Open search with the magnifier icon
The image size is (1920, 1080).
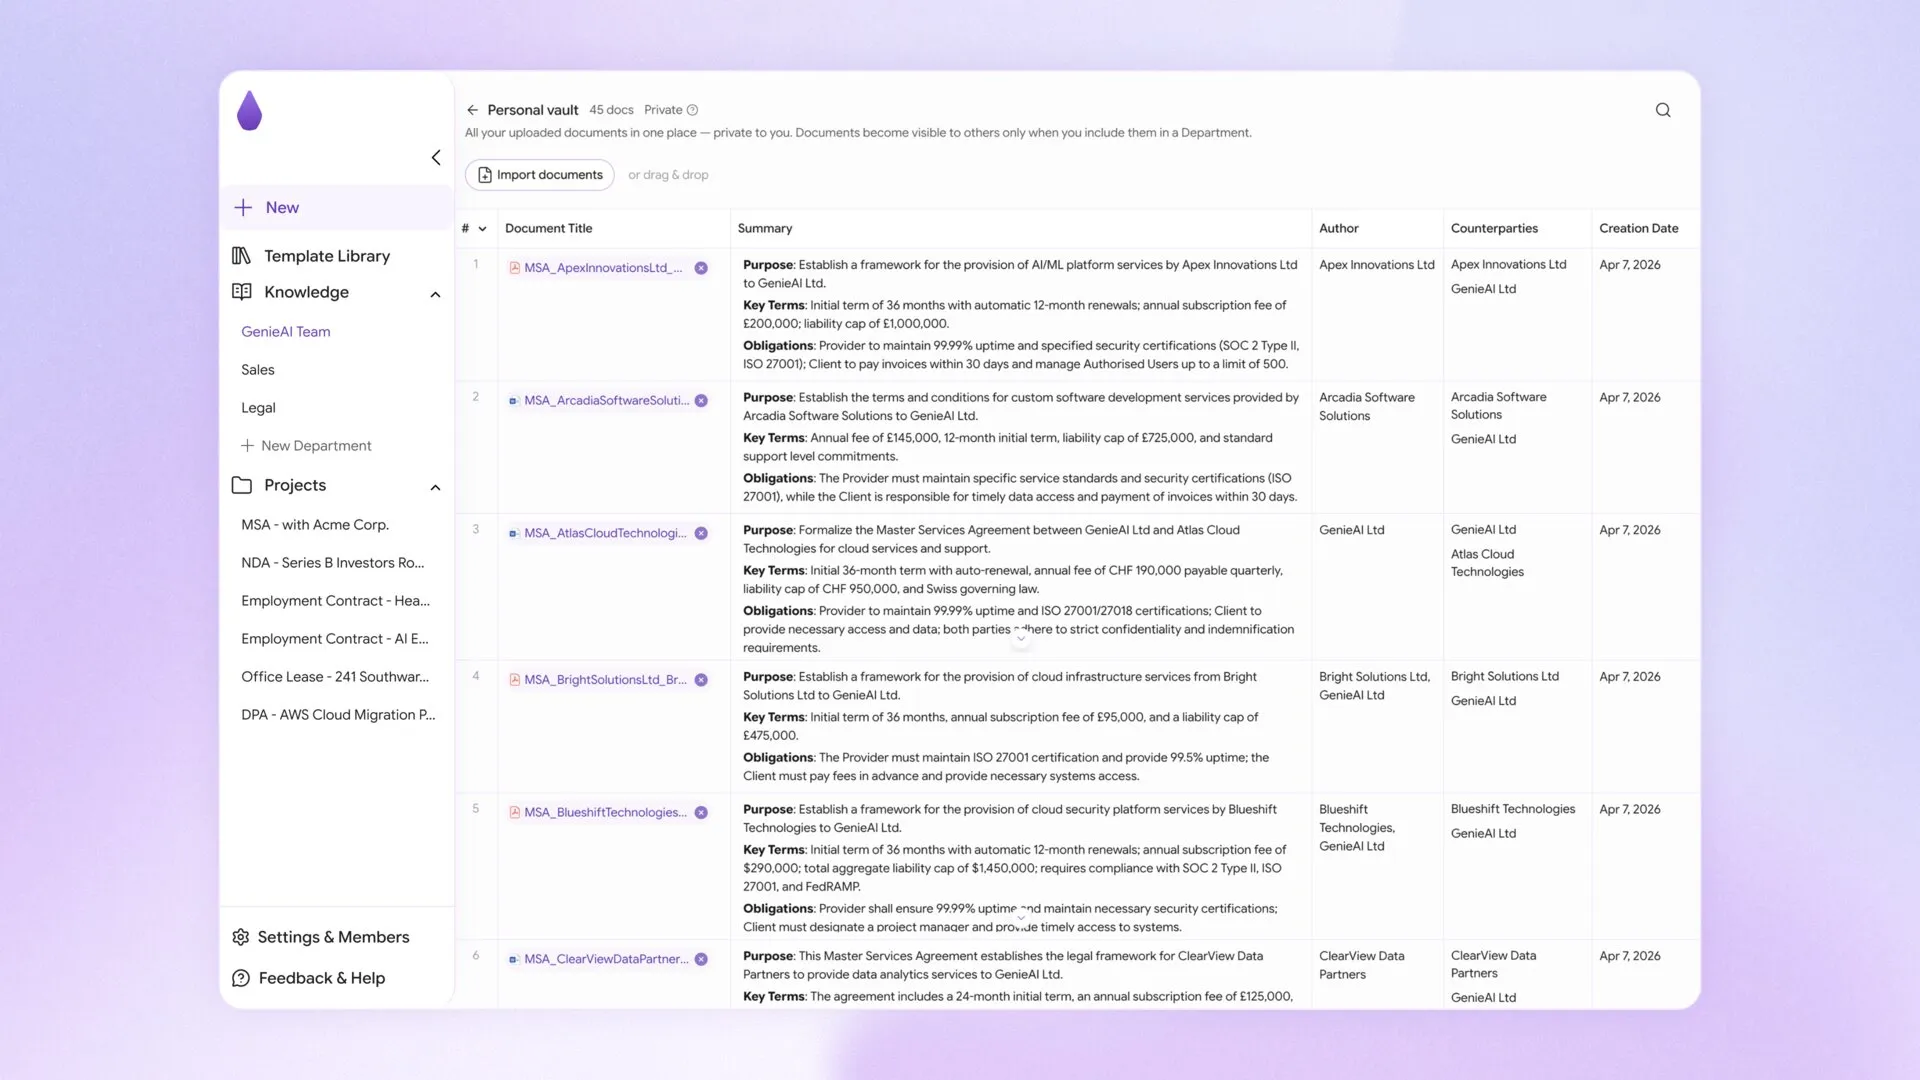[x=1663, y=110]
